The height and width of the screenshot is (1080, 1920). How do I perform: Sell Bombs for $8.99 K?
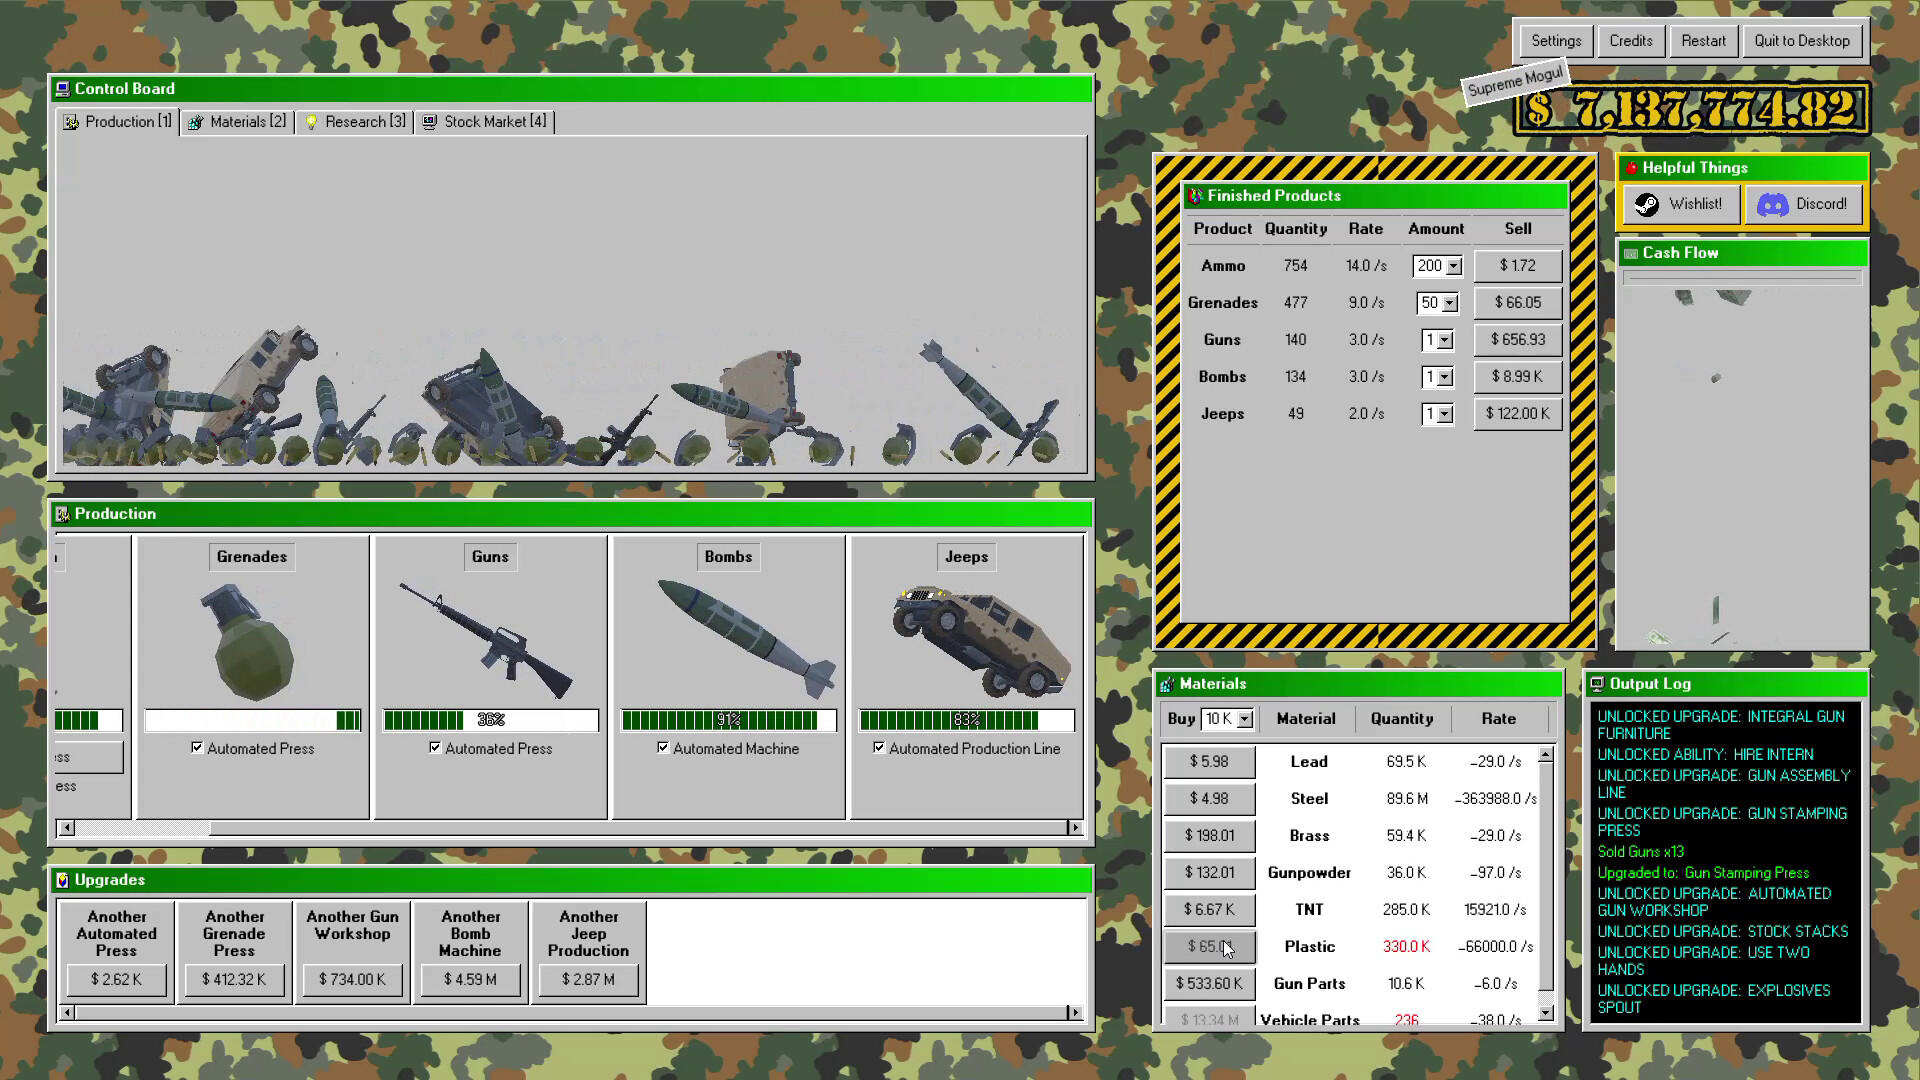click(x=1516, y=377)
